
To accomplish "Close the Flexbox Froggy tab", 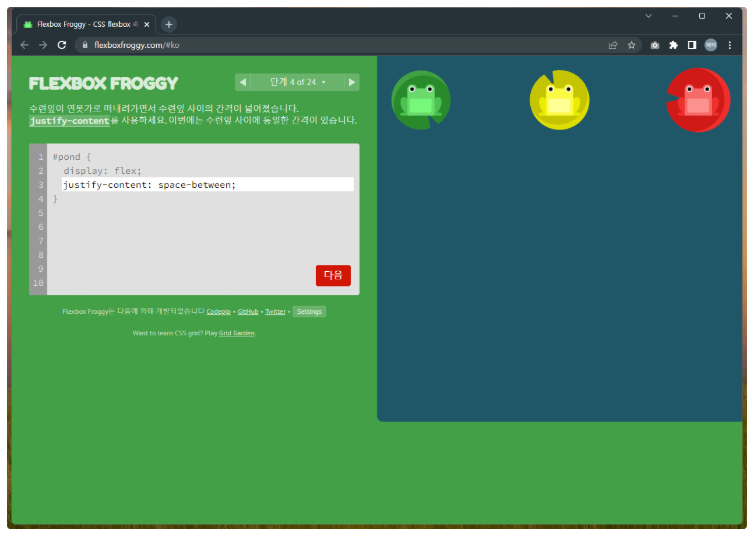I will click(x=147, y=24).
